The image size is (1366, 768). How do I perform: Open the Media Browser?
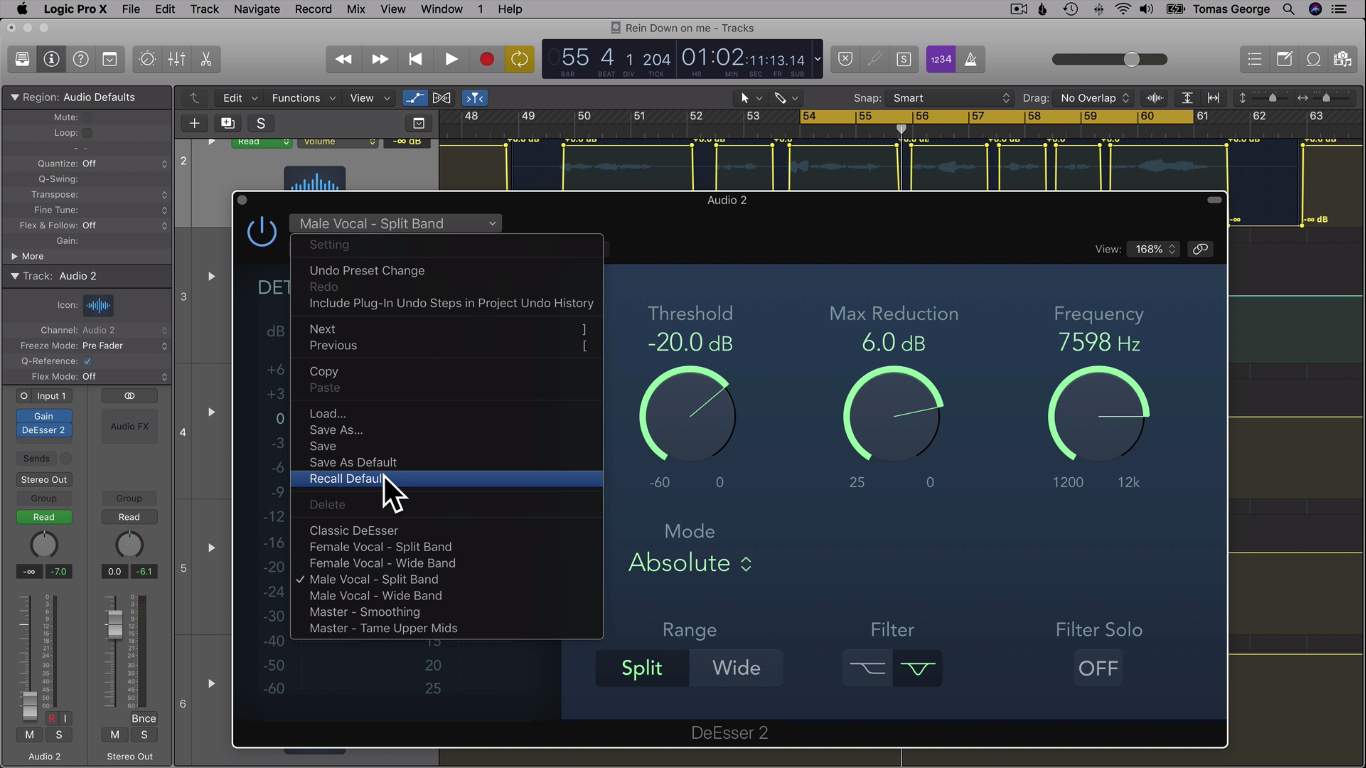point(1343,59)
